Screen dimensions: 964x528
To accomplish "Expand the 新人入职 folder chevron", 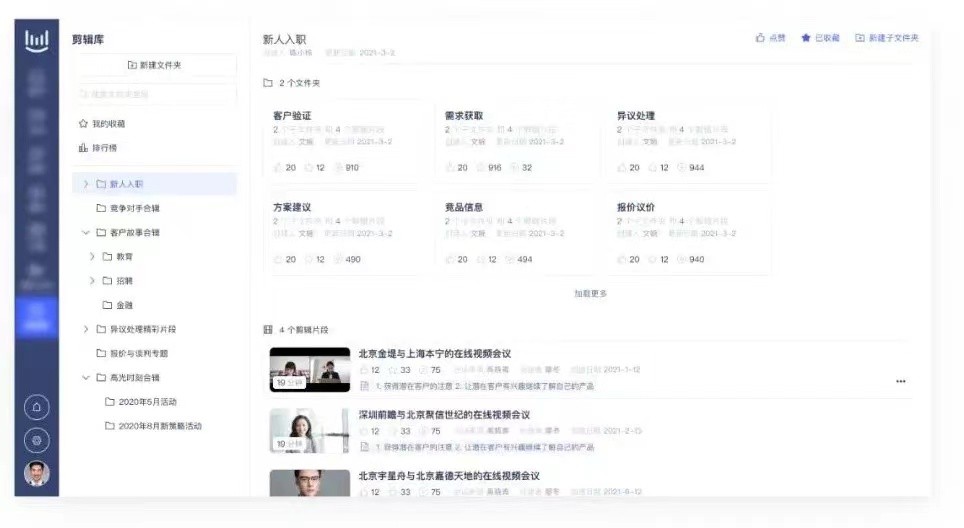I will point(85,184).
